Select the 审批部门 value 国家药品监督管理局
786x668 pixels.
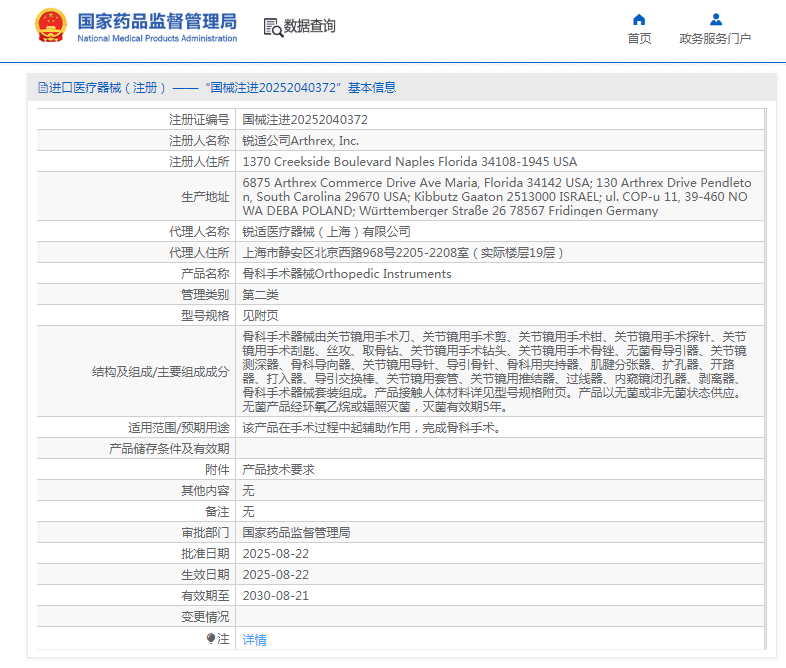pos(296,533)
